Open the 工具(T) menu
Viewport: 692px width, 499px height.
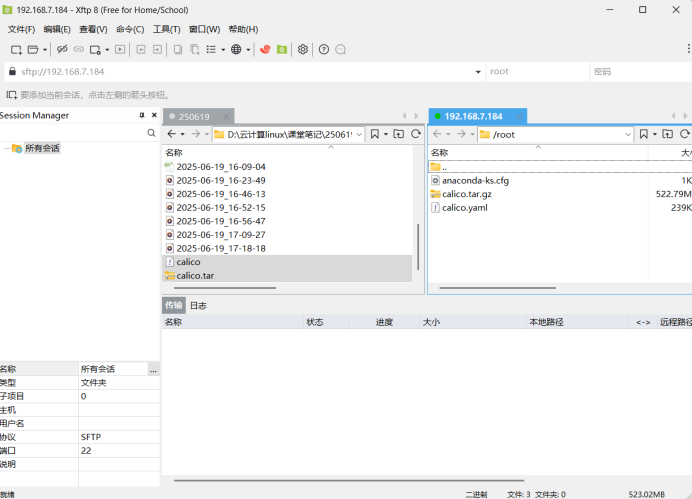point(166,29)
